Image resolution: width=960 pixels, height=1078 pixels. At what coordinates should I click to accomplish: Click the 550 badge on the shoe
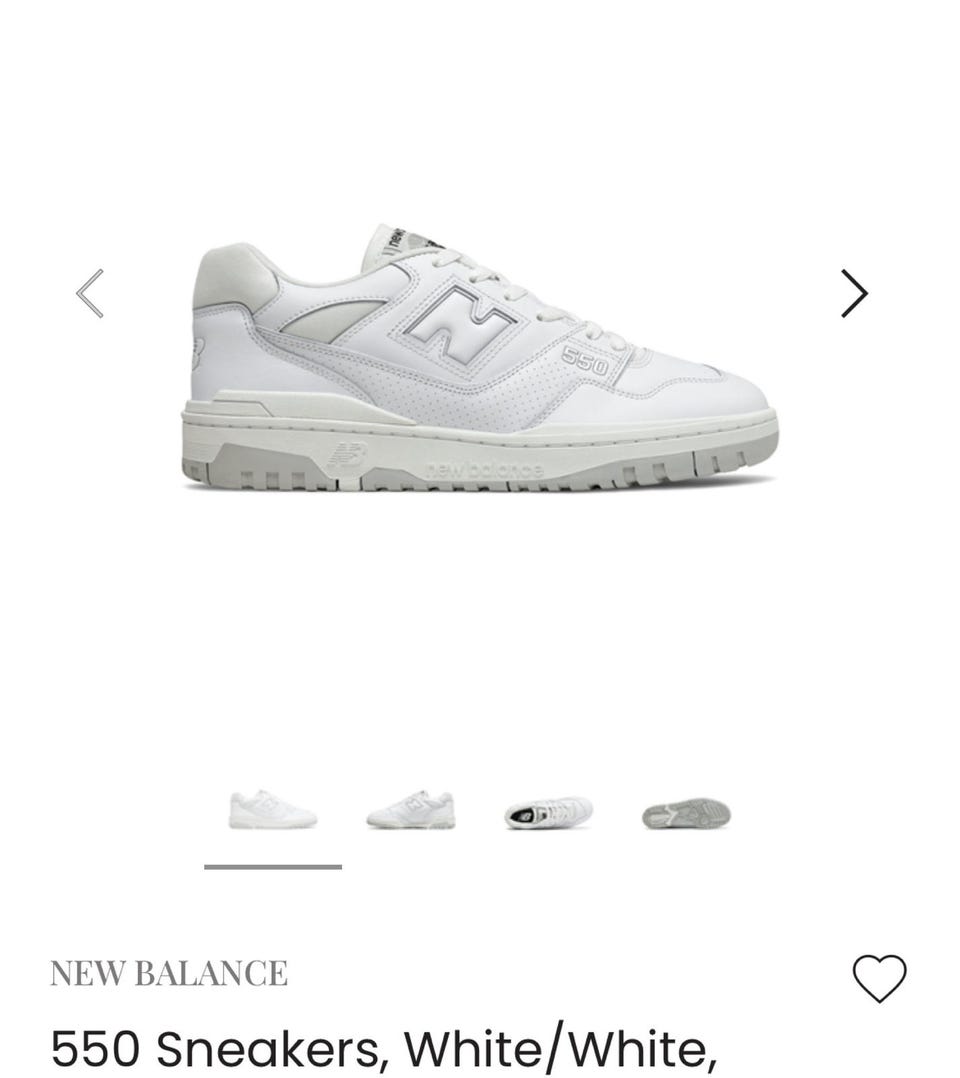[585, 361]
